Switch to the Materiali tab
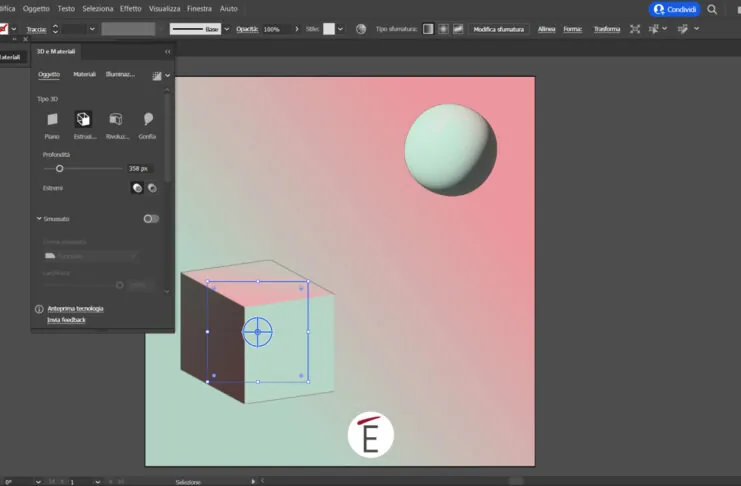 (85, 75)
